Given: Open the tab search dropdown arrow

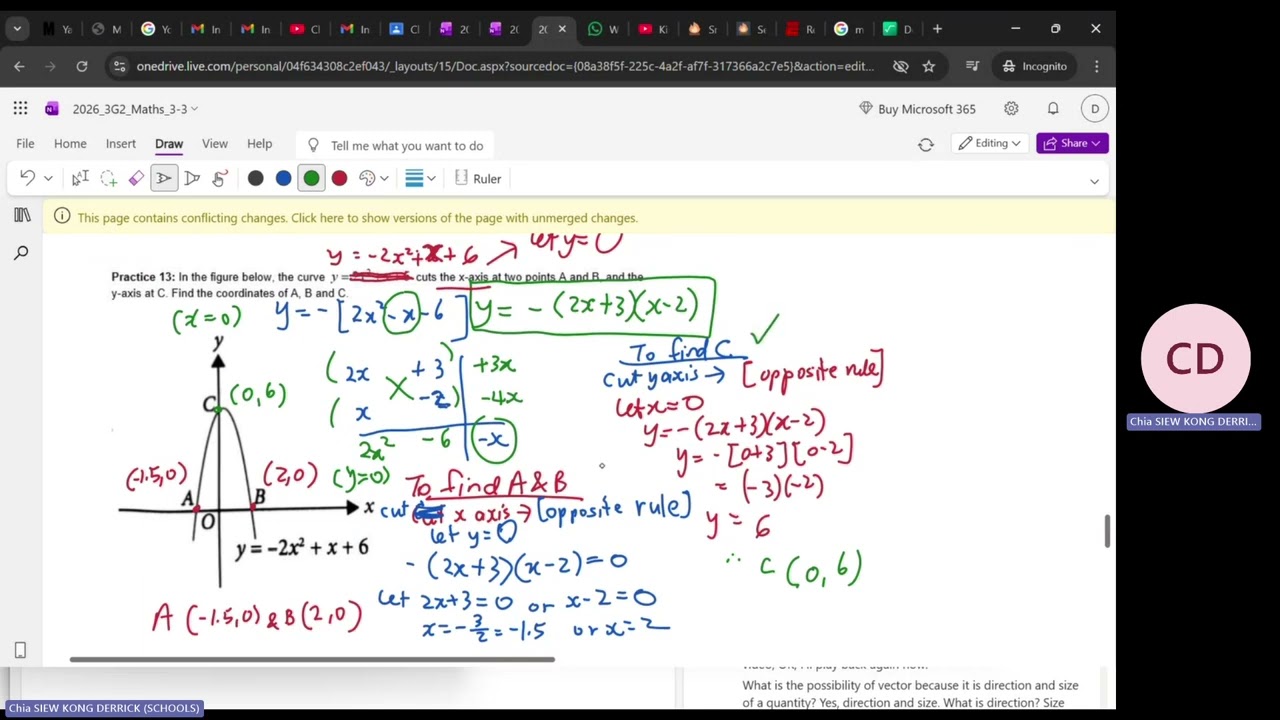Looking at the screenshot, I should (x=17, y=29).
